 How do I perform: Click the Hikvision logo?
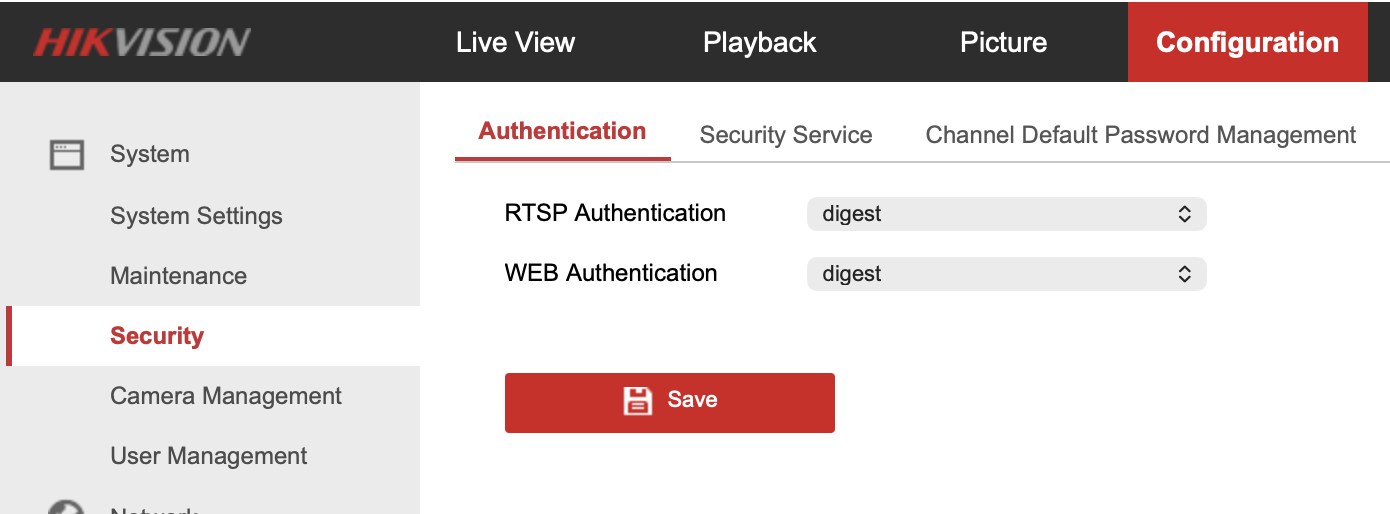141,42
